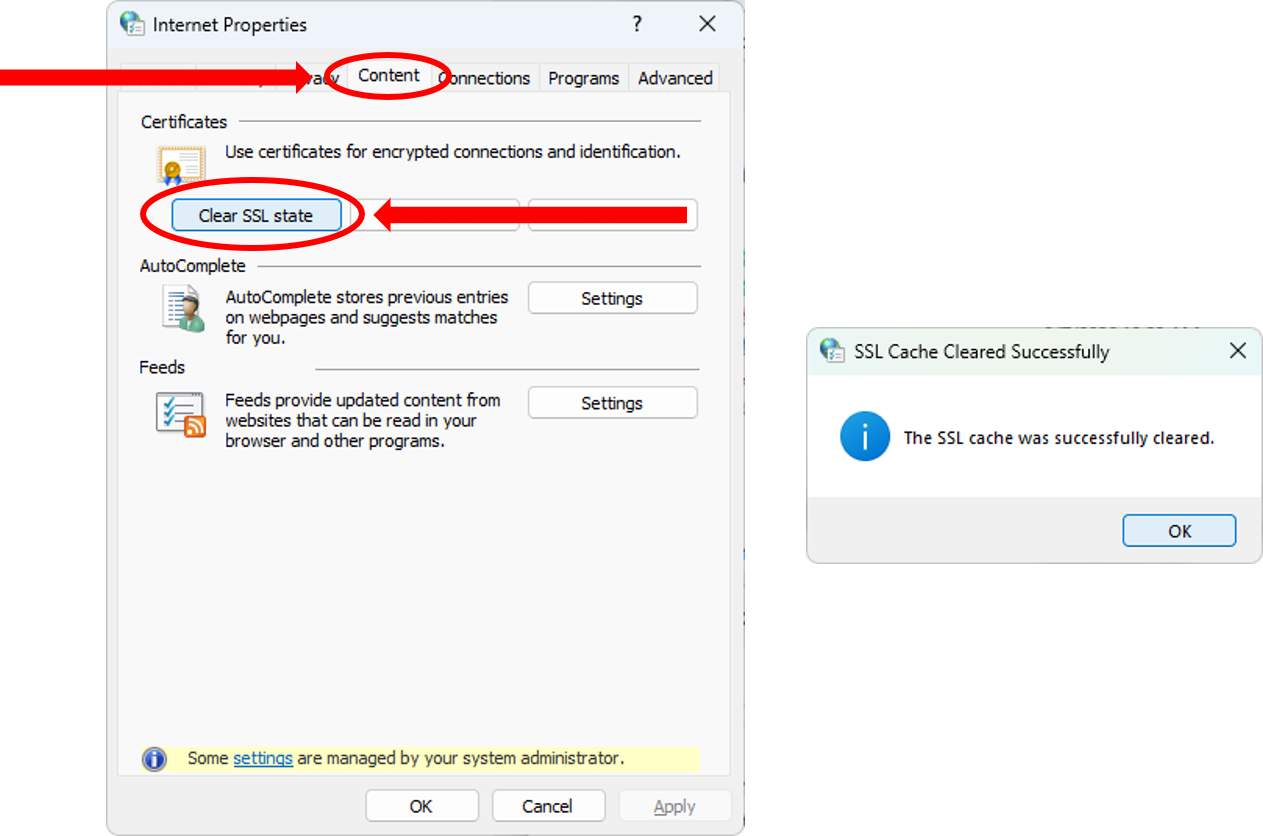Click the 'AutoComplete stores previous entries' description

tap(367, 317)
